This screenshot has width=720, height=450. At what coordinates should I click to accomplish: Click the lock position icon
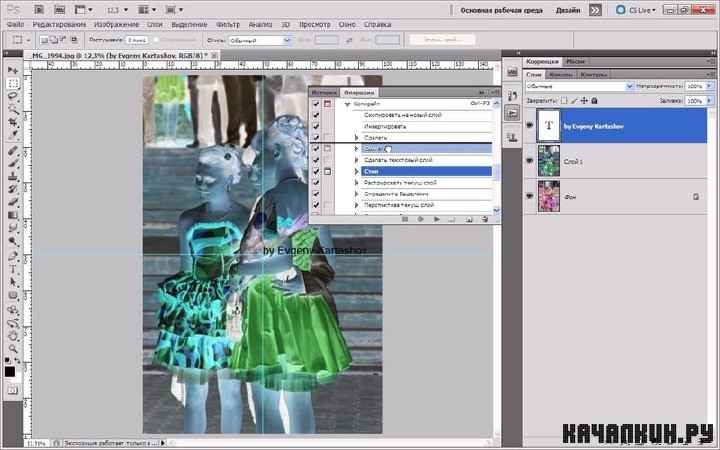[584, 100]
